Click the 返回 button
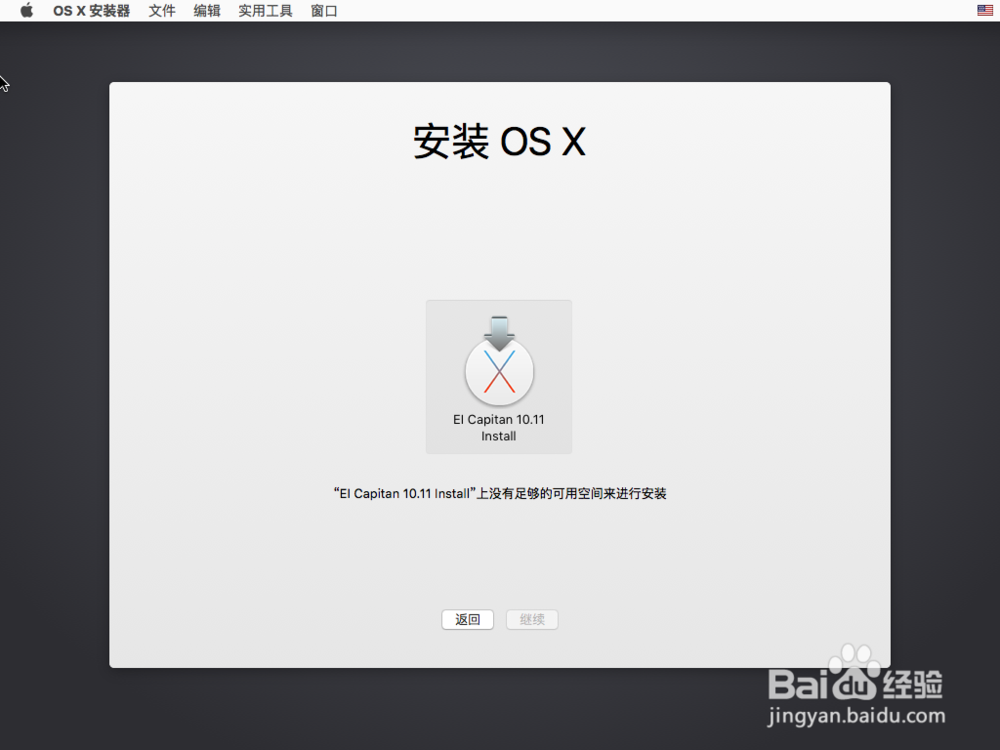The height and width of the screenshot is (750, 1000). pos(467,619)
